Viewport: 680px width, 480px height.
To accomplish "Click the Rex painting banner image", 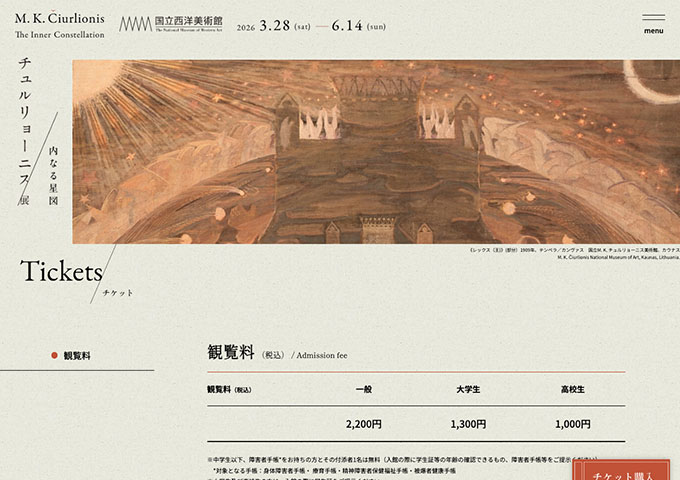I will [x=376, y=152].
